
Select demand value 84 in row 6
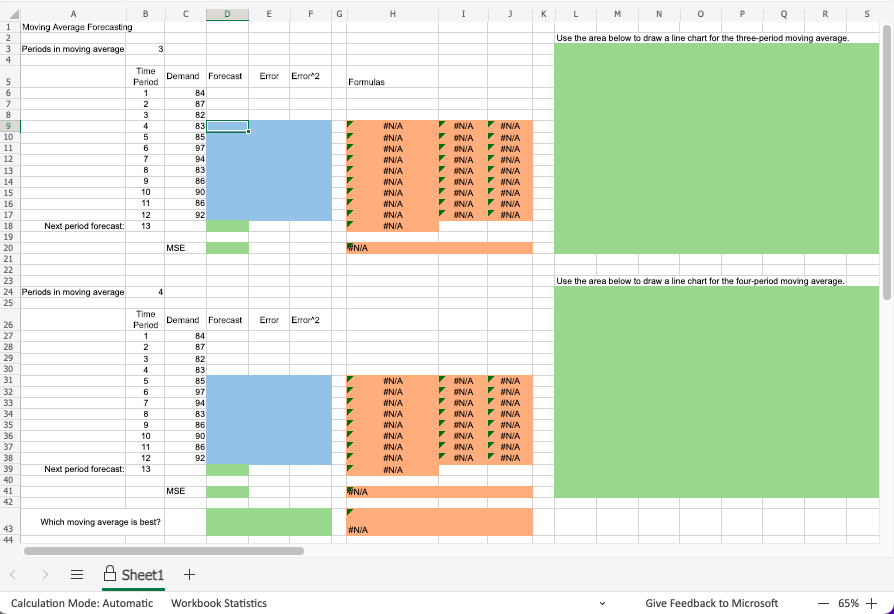tap(185, 93)
